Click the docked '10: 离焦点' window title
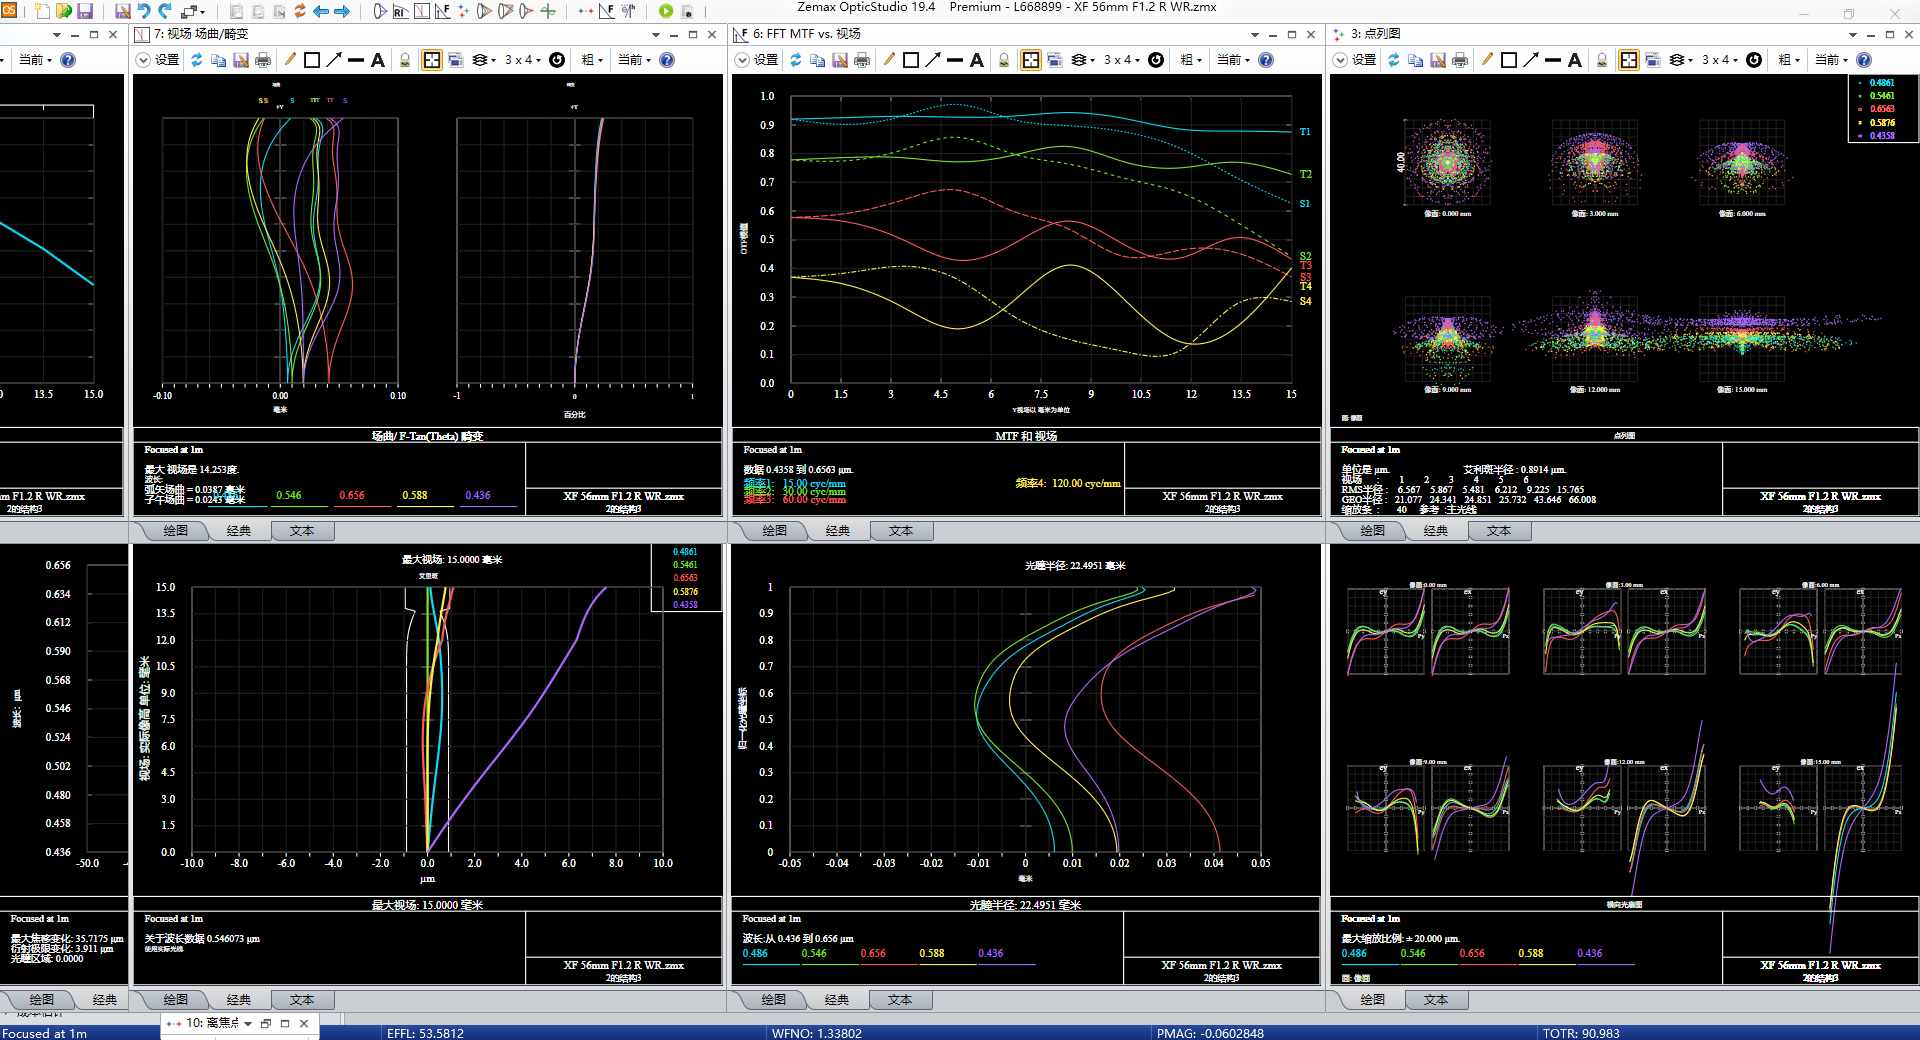Viewport: 1920px width, 1040px height. [x=211, y=1023]
